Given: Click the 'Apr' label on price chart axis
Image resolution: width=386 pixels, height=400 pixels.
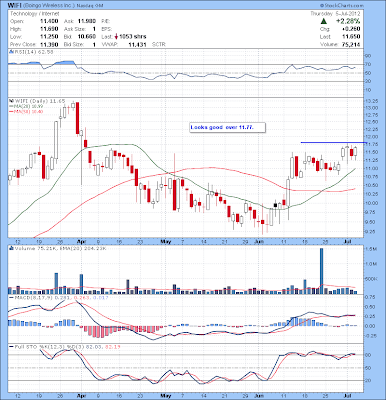Looking at the screenshot, I should coord(81,241).
